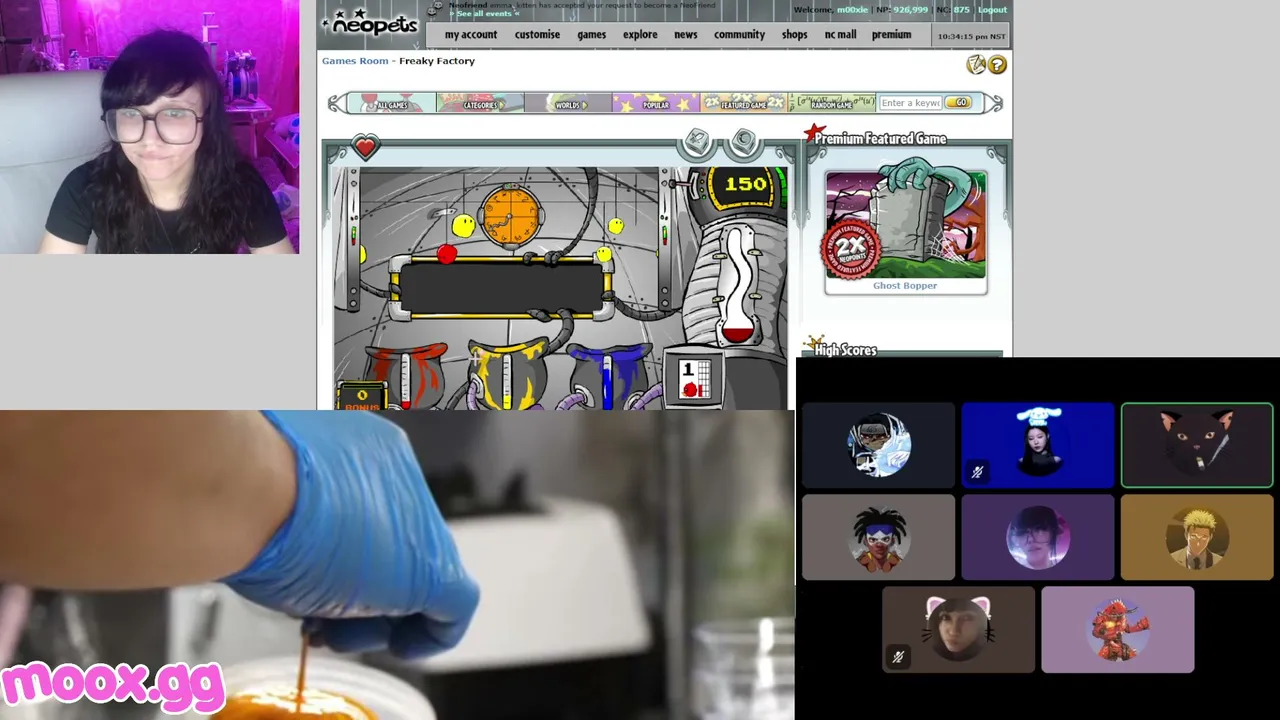Select the All Games tab

coord(391,103)
